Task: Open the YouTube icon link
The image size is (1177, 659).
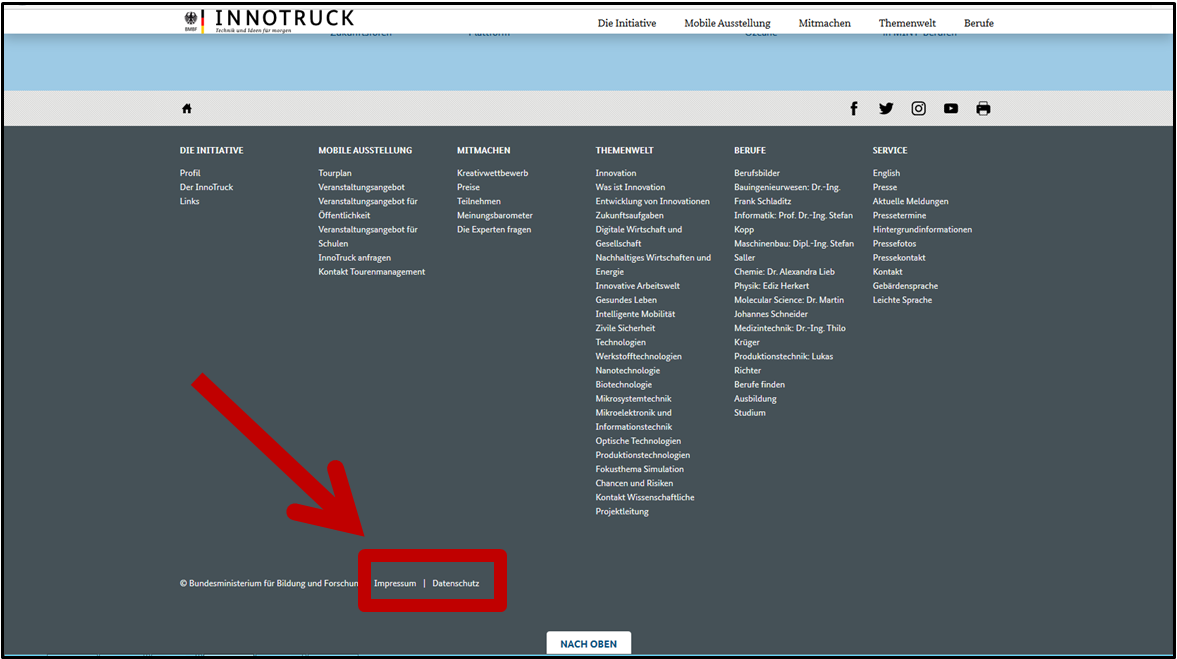Action: [950, 109]
